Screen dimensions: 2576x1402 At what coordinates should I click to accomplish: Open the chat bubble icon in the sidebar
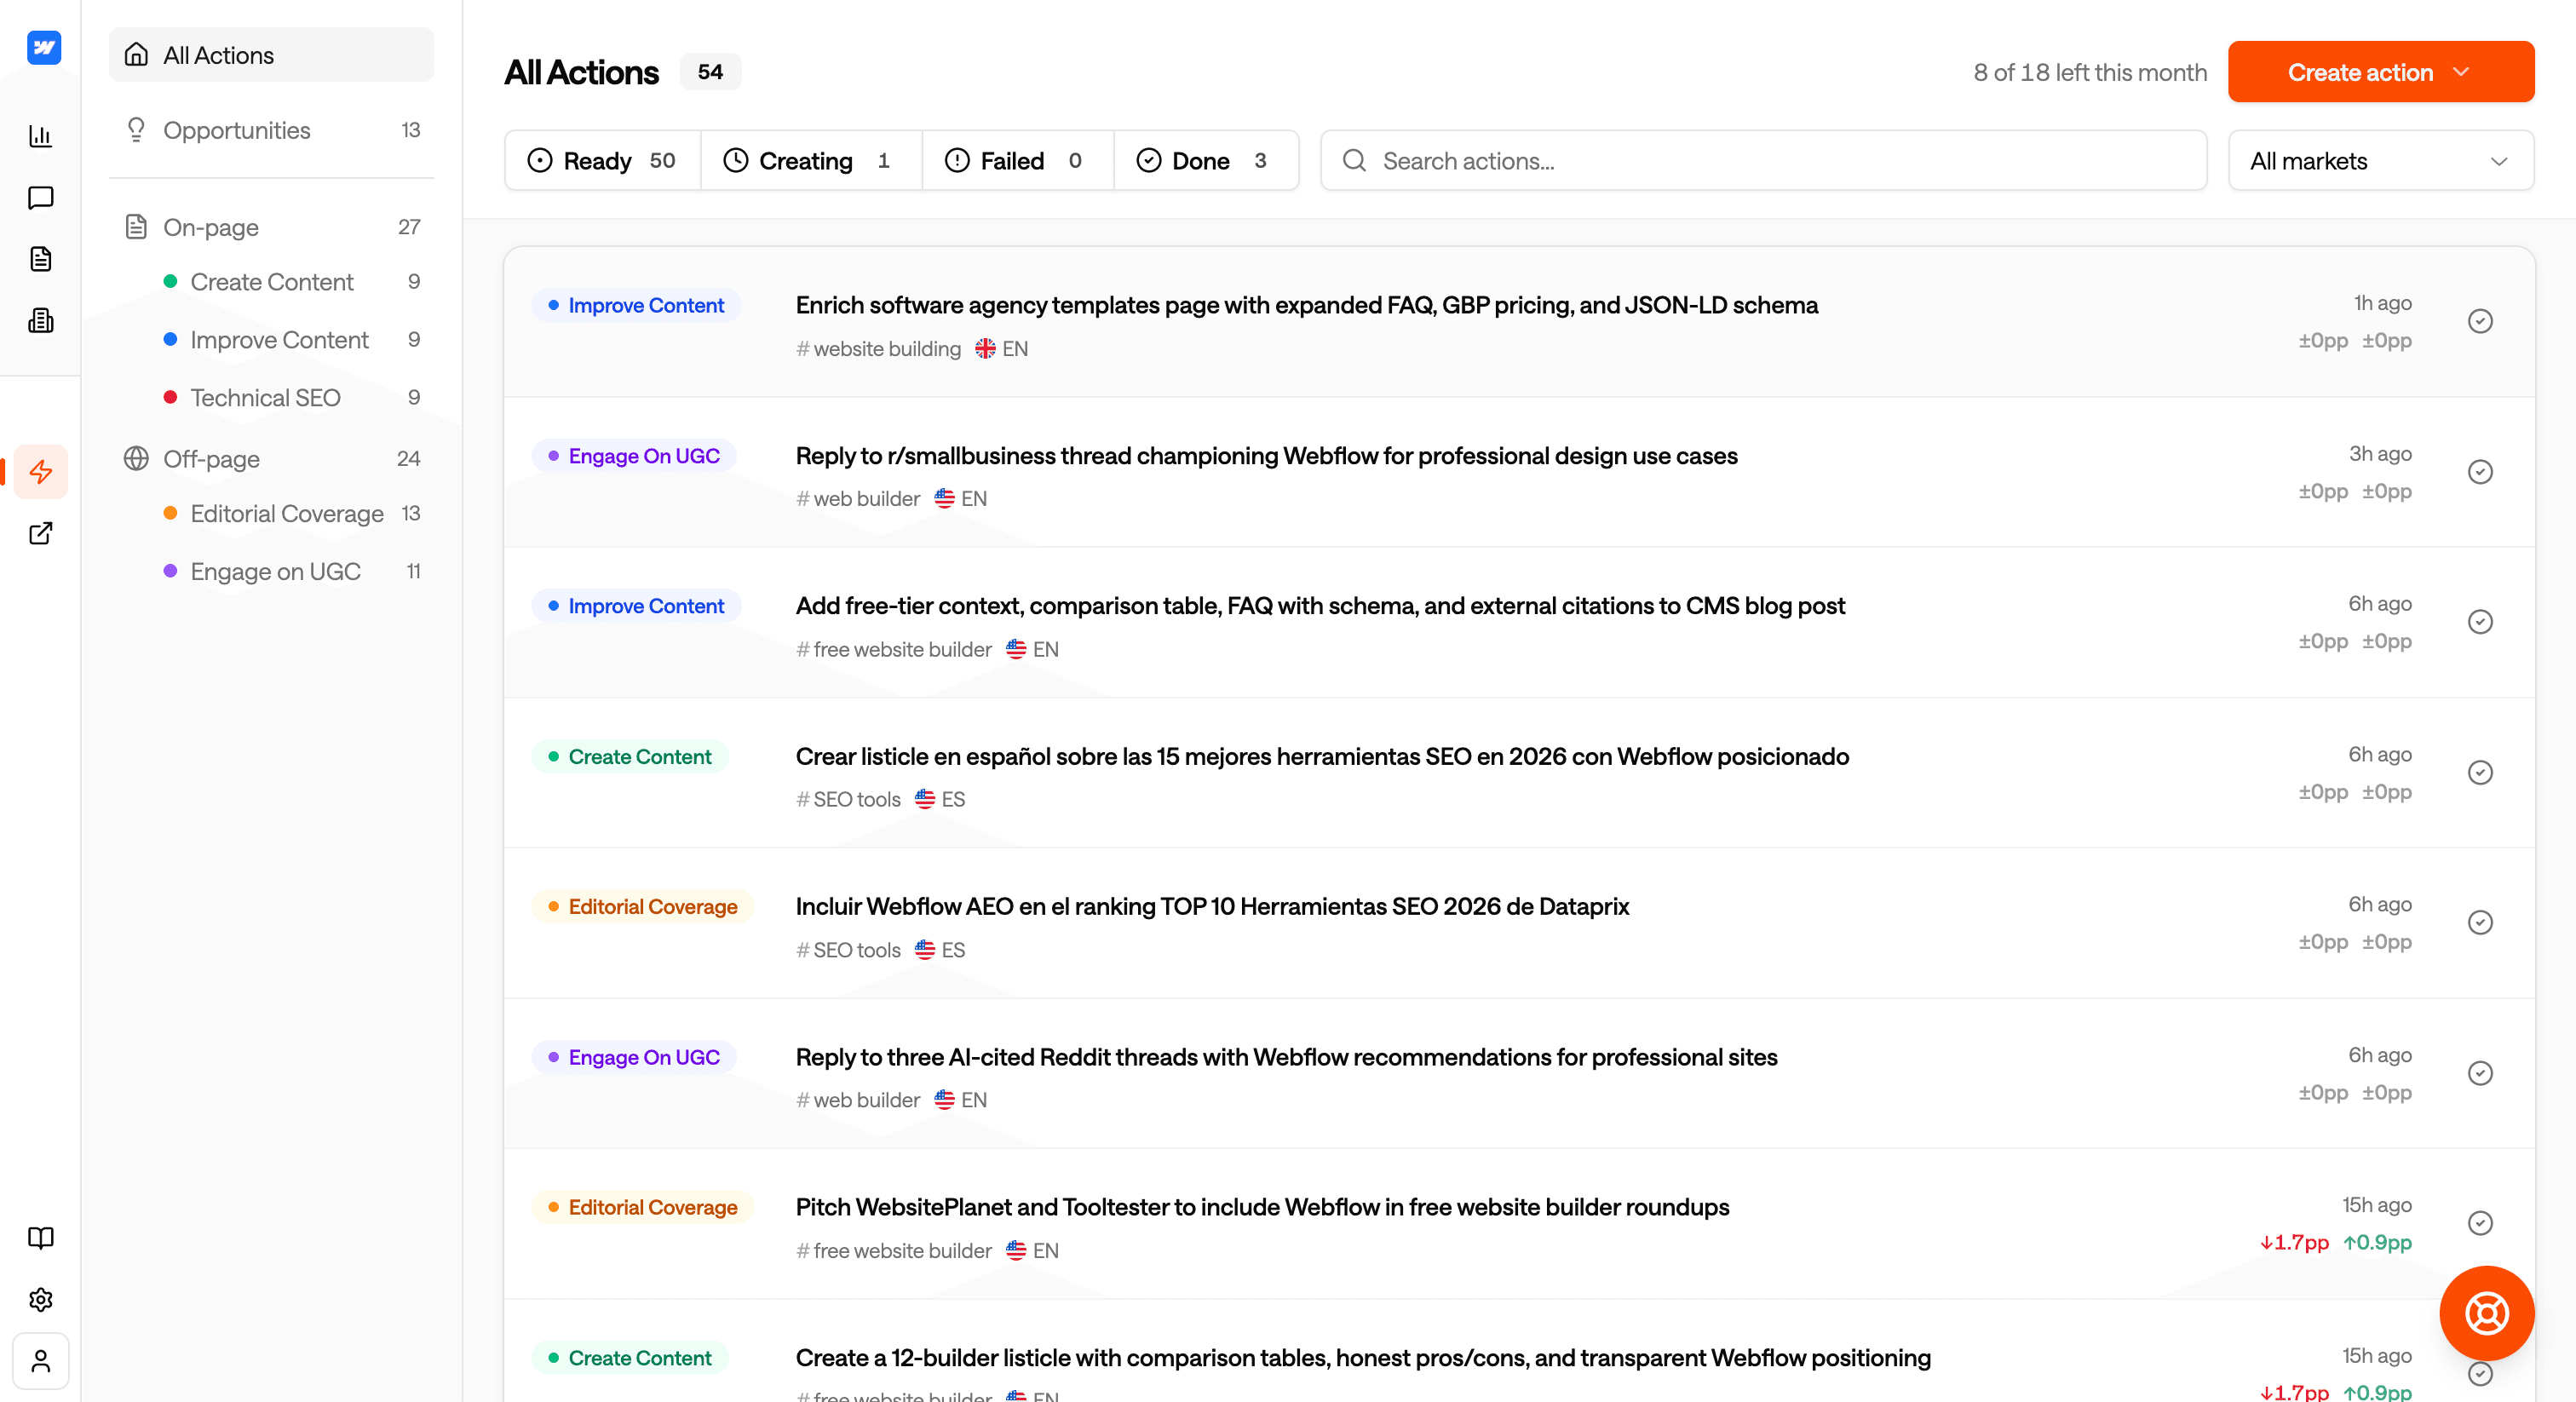click(x=41, y=198)
